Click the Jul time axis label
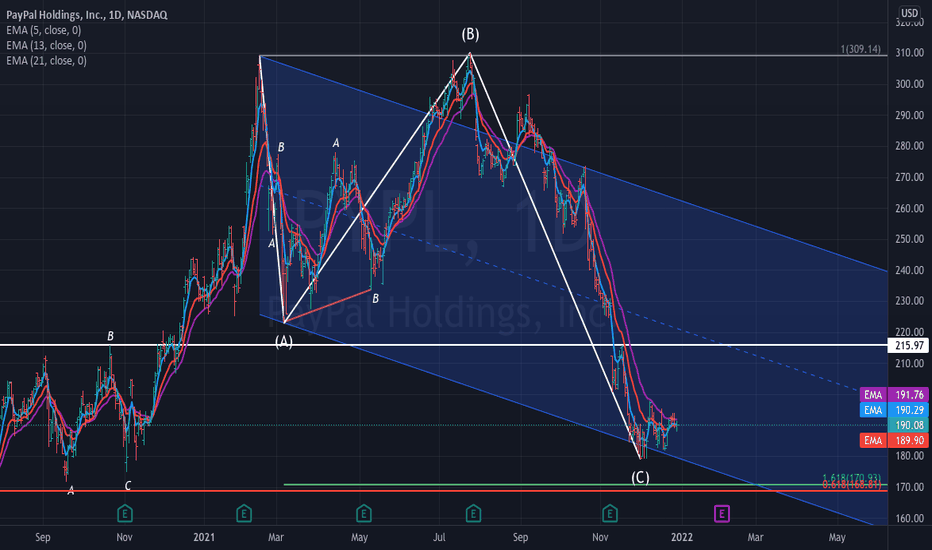The image size is (932, 550). pos(439,537)
